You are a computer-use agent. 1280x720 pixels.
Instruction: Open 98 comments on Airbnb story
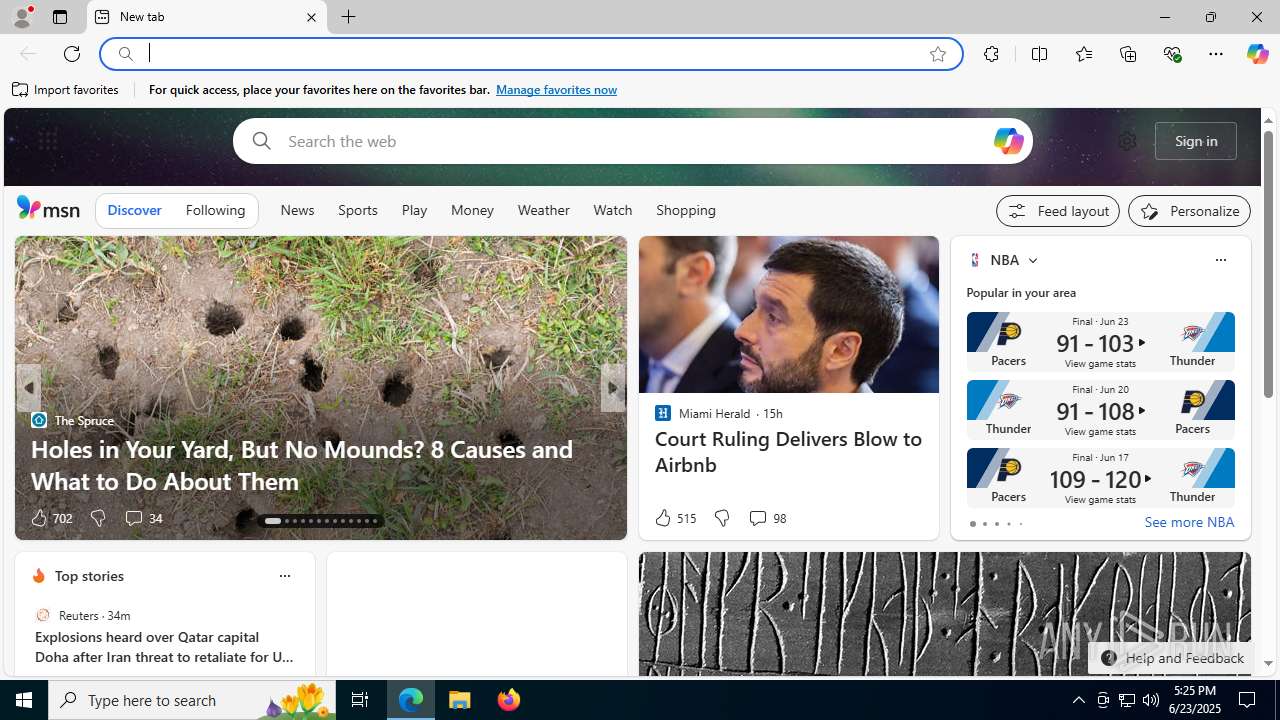tap(767, 518)
